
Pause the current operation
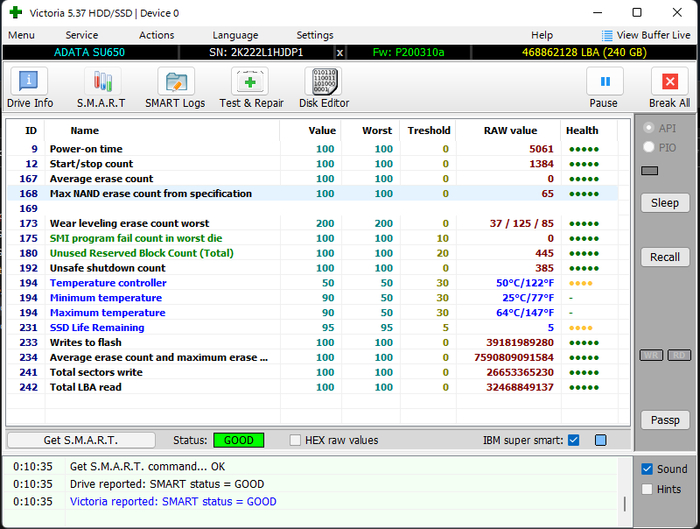coord(604,88)
